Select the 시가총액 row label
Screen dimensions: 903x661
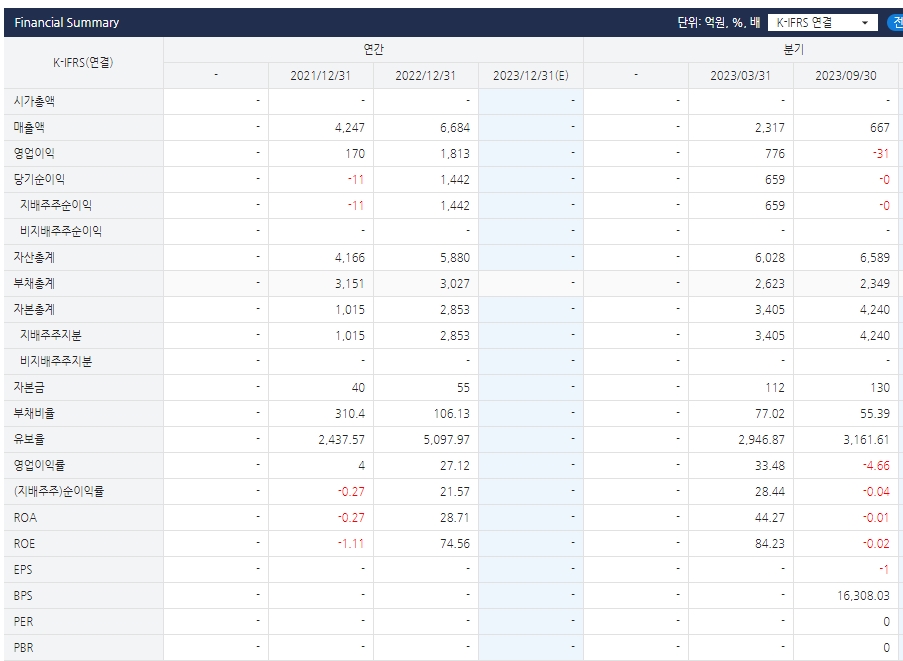(34, 101)
